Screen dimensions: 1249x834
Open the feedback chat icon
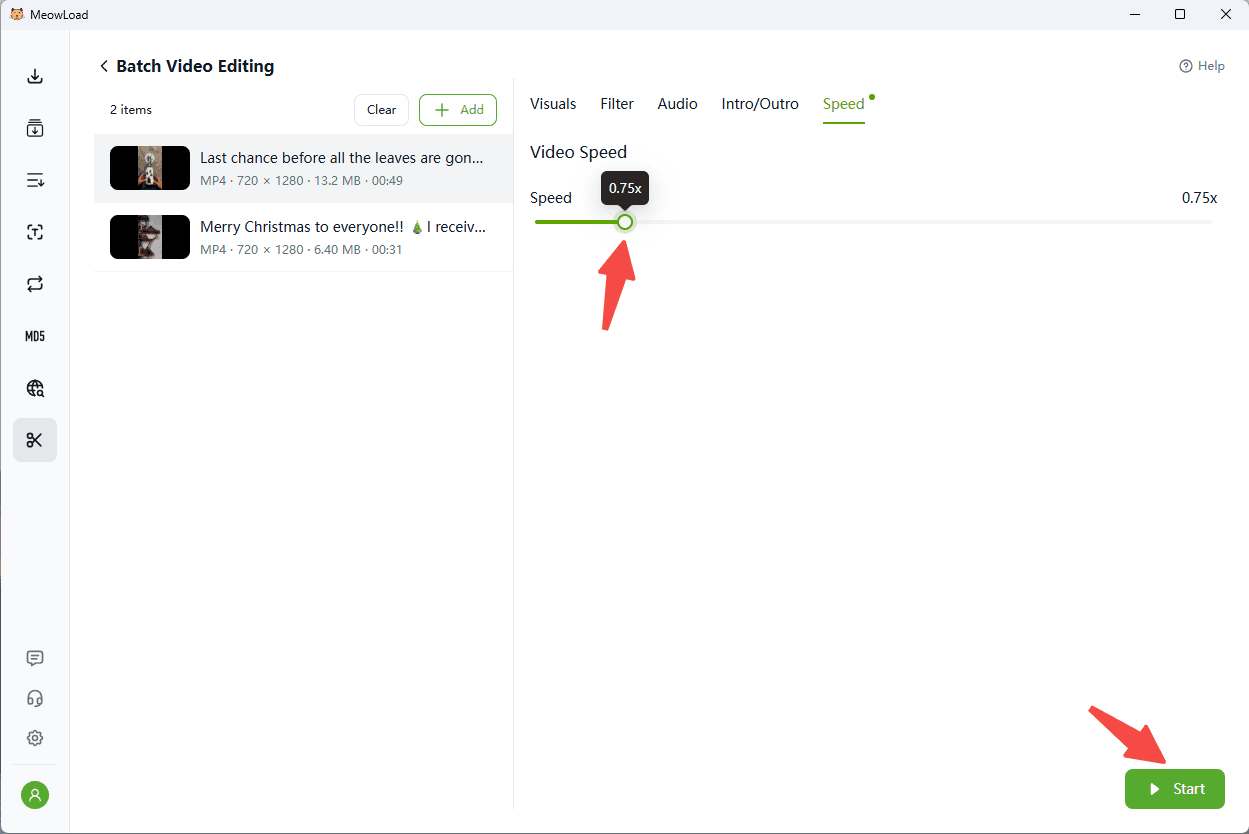(x=35, y=658)
